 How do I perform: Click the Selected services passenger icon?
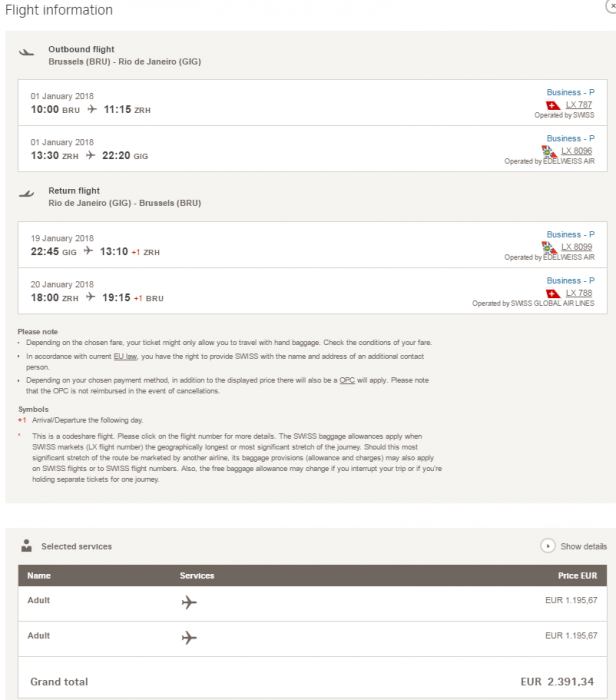[x=27, y=546]
